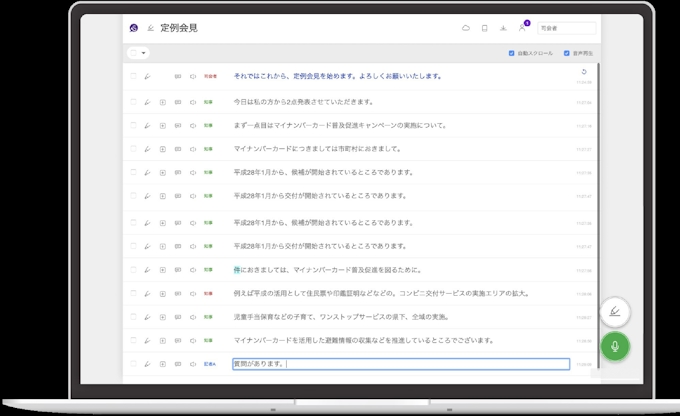Click the download icon in the header
The image size is (680, 416).
tap(503, 28)
